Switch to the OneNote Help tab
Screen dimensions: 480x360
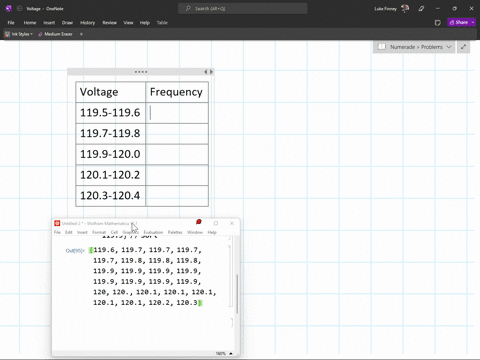(145, 23)
